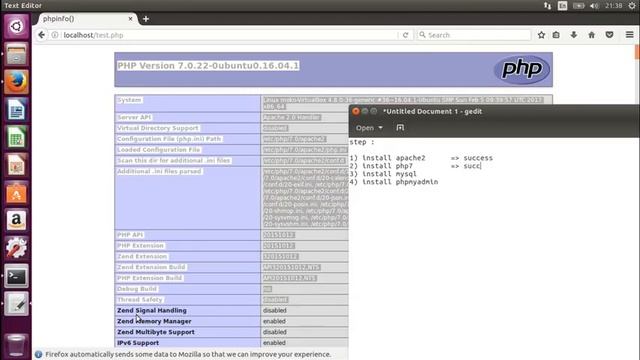Open clock showing 21:38

613,6
